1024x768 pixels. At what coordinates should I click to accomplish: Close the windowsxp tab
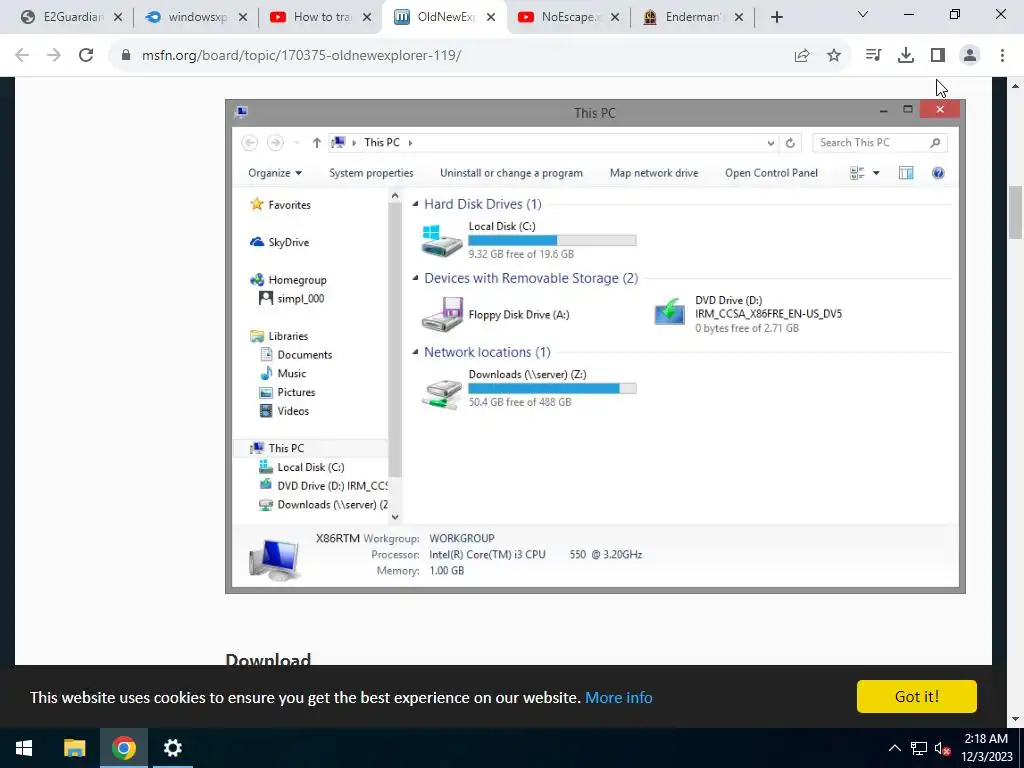pos(243,18)
